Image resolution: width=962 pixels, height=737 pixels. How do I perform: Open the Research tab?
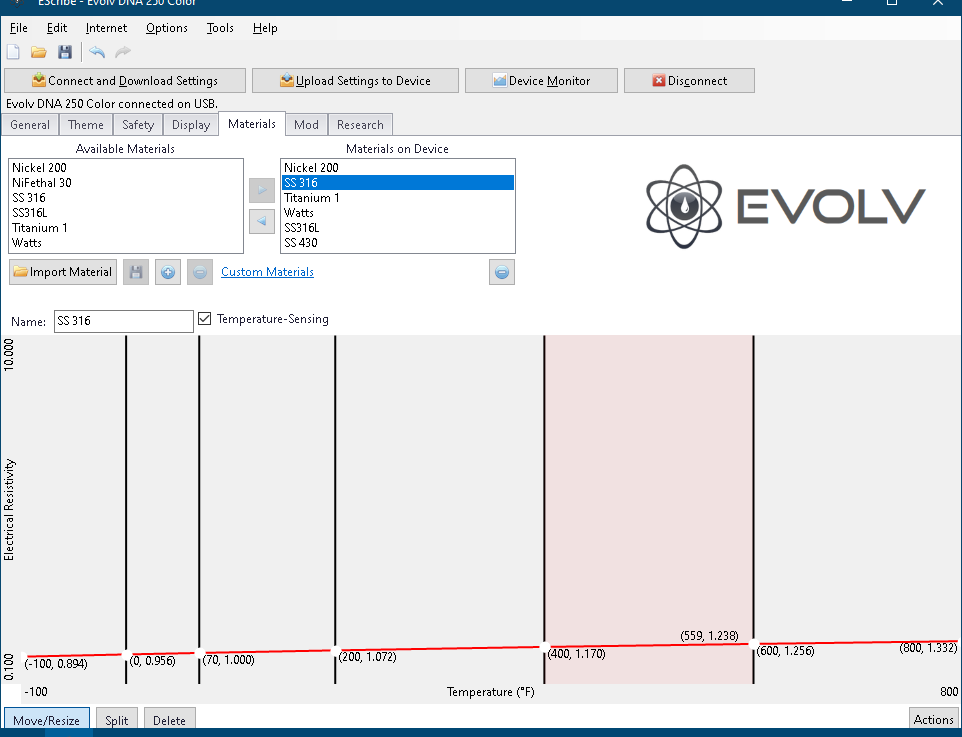[x=360, y=125]
